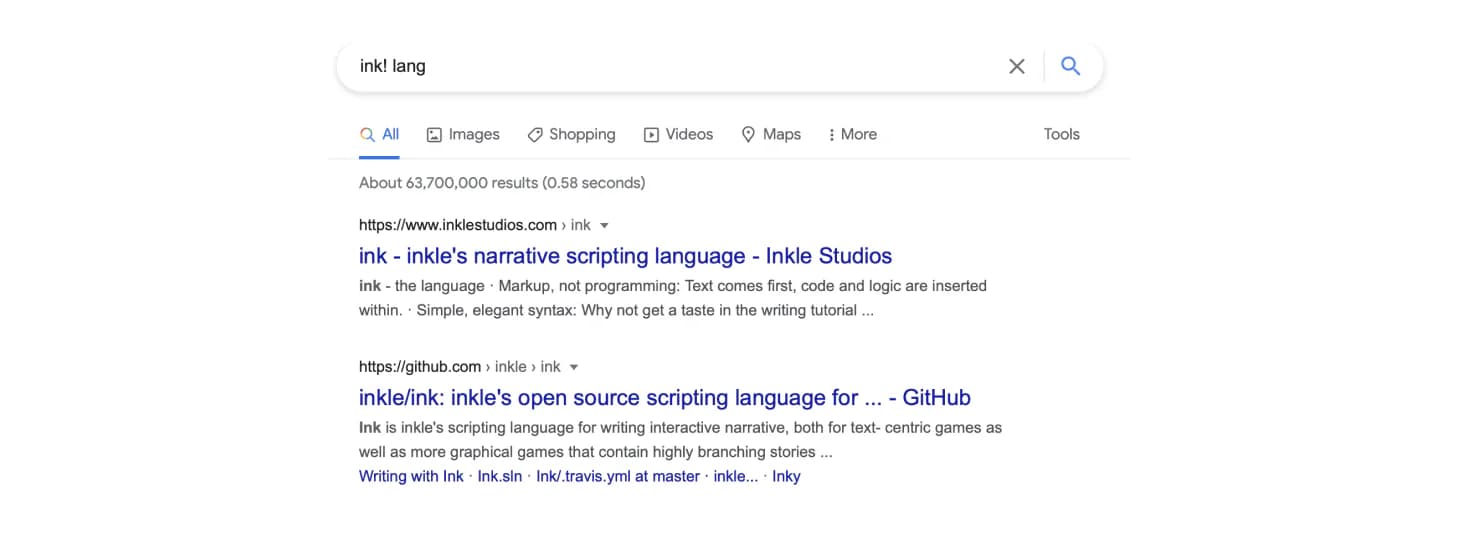Click the inklestudios snippet starting 'ink - the language'
The height and width of the screenshot is (540, 1458).
(x=673, y=298)
